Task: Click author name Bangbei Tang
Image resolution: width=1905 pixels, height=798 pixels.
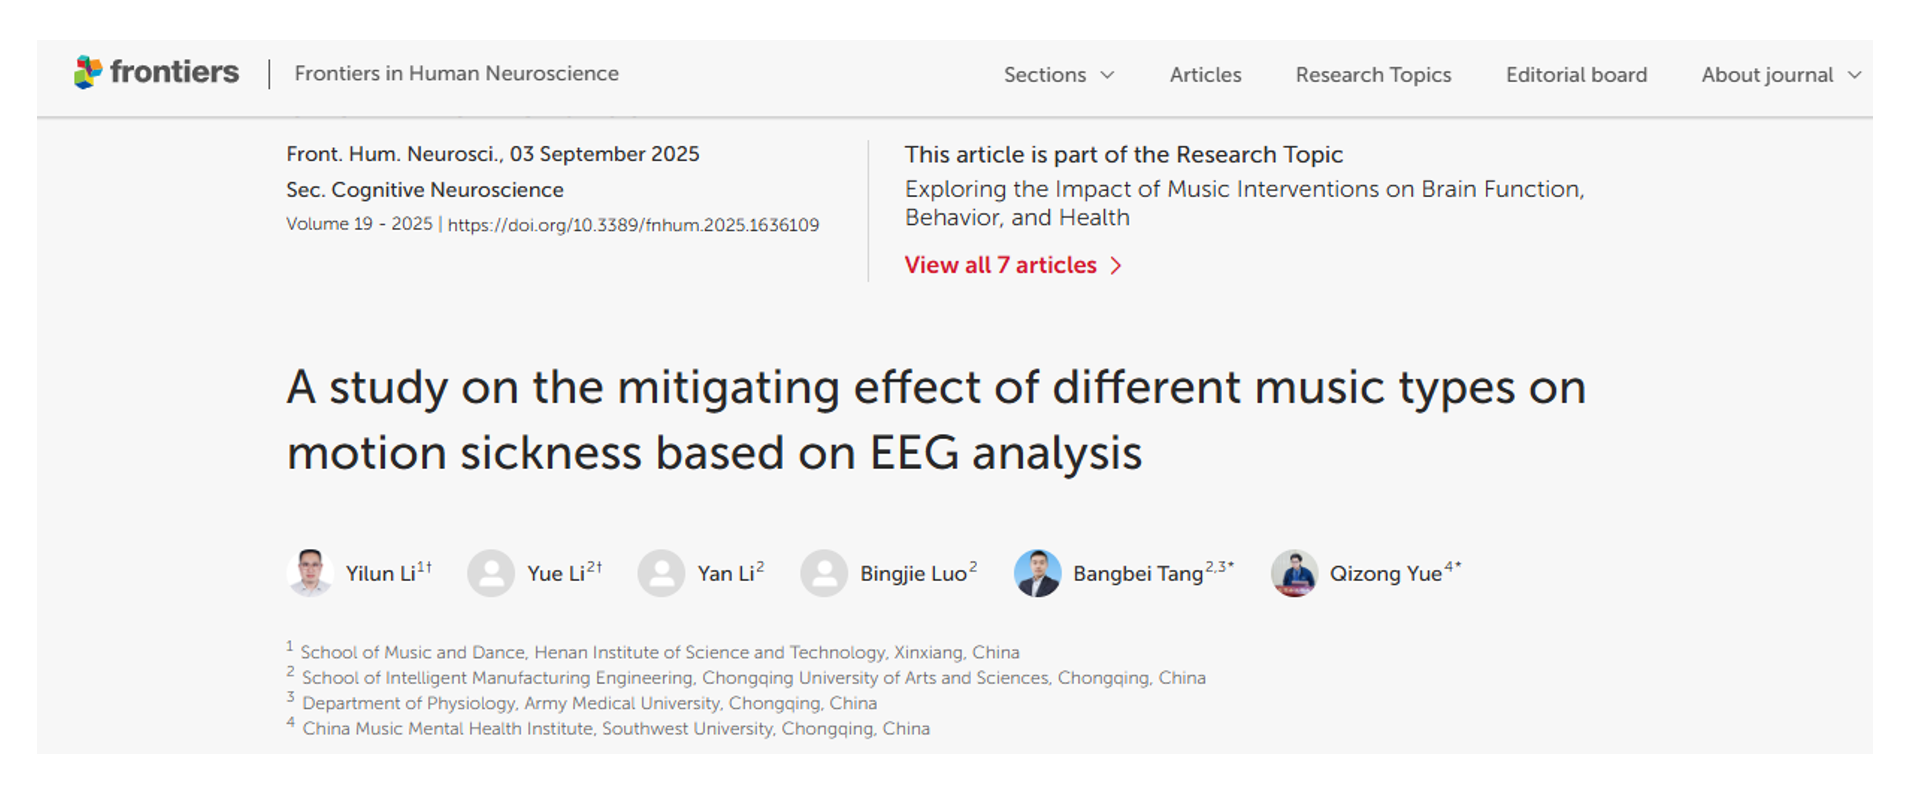Action: click(1137, 574)
